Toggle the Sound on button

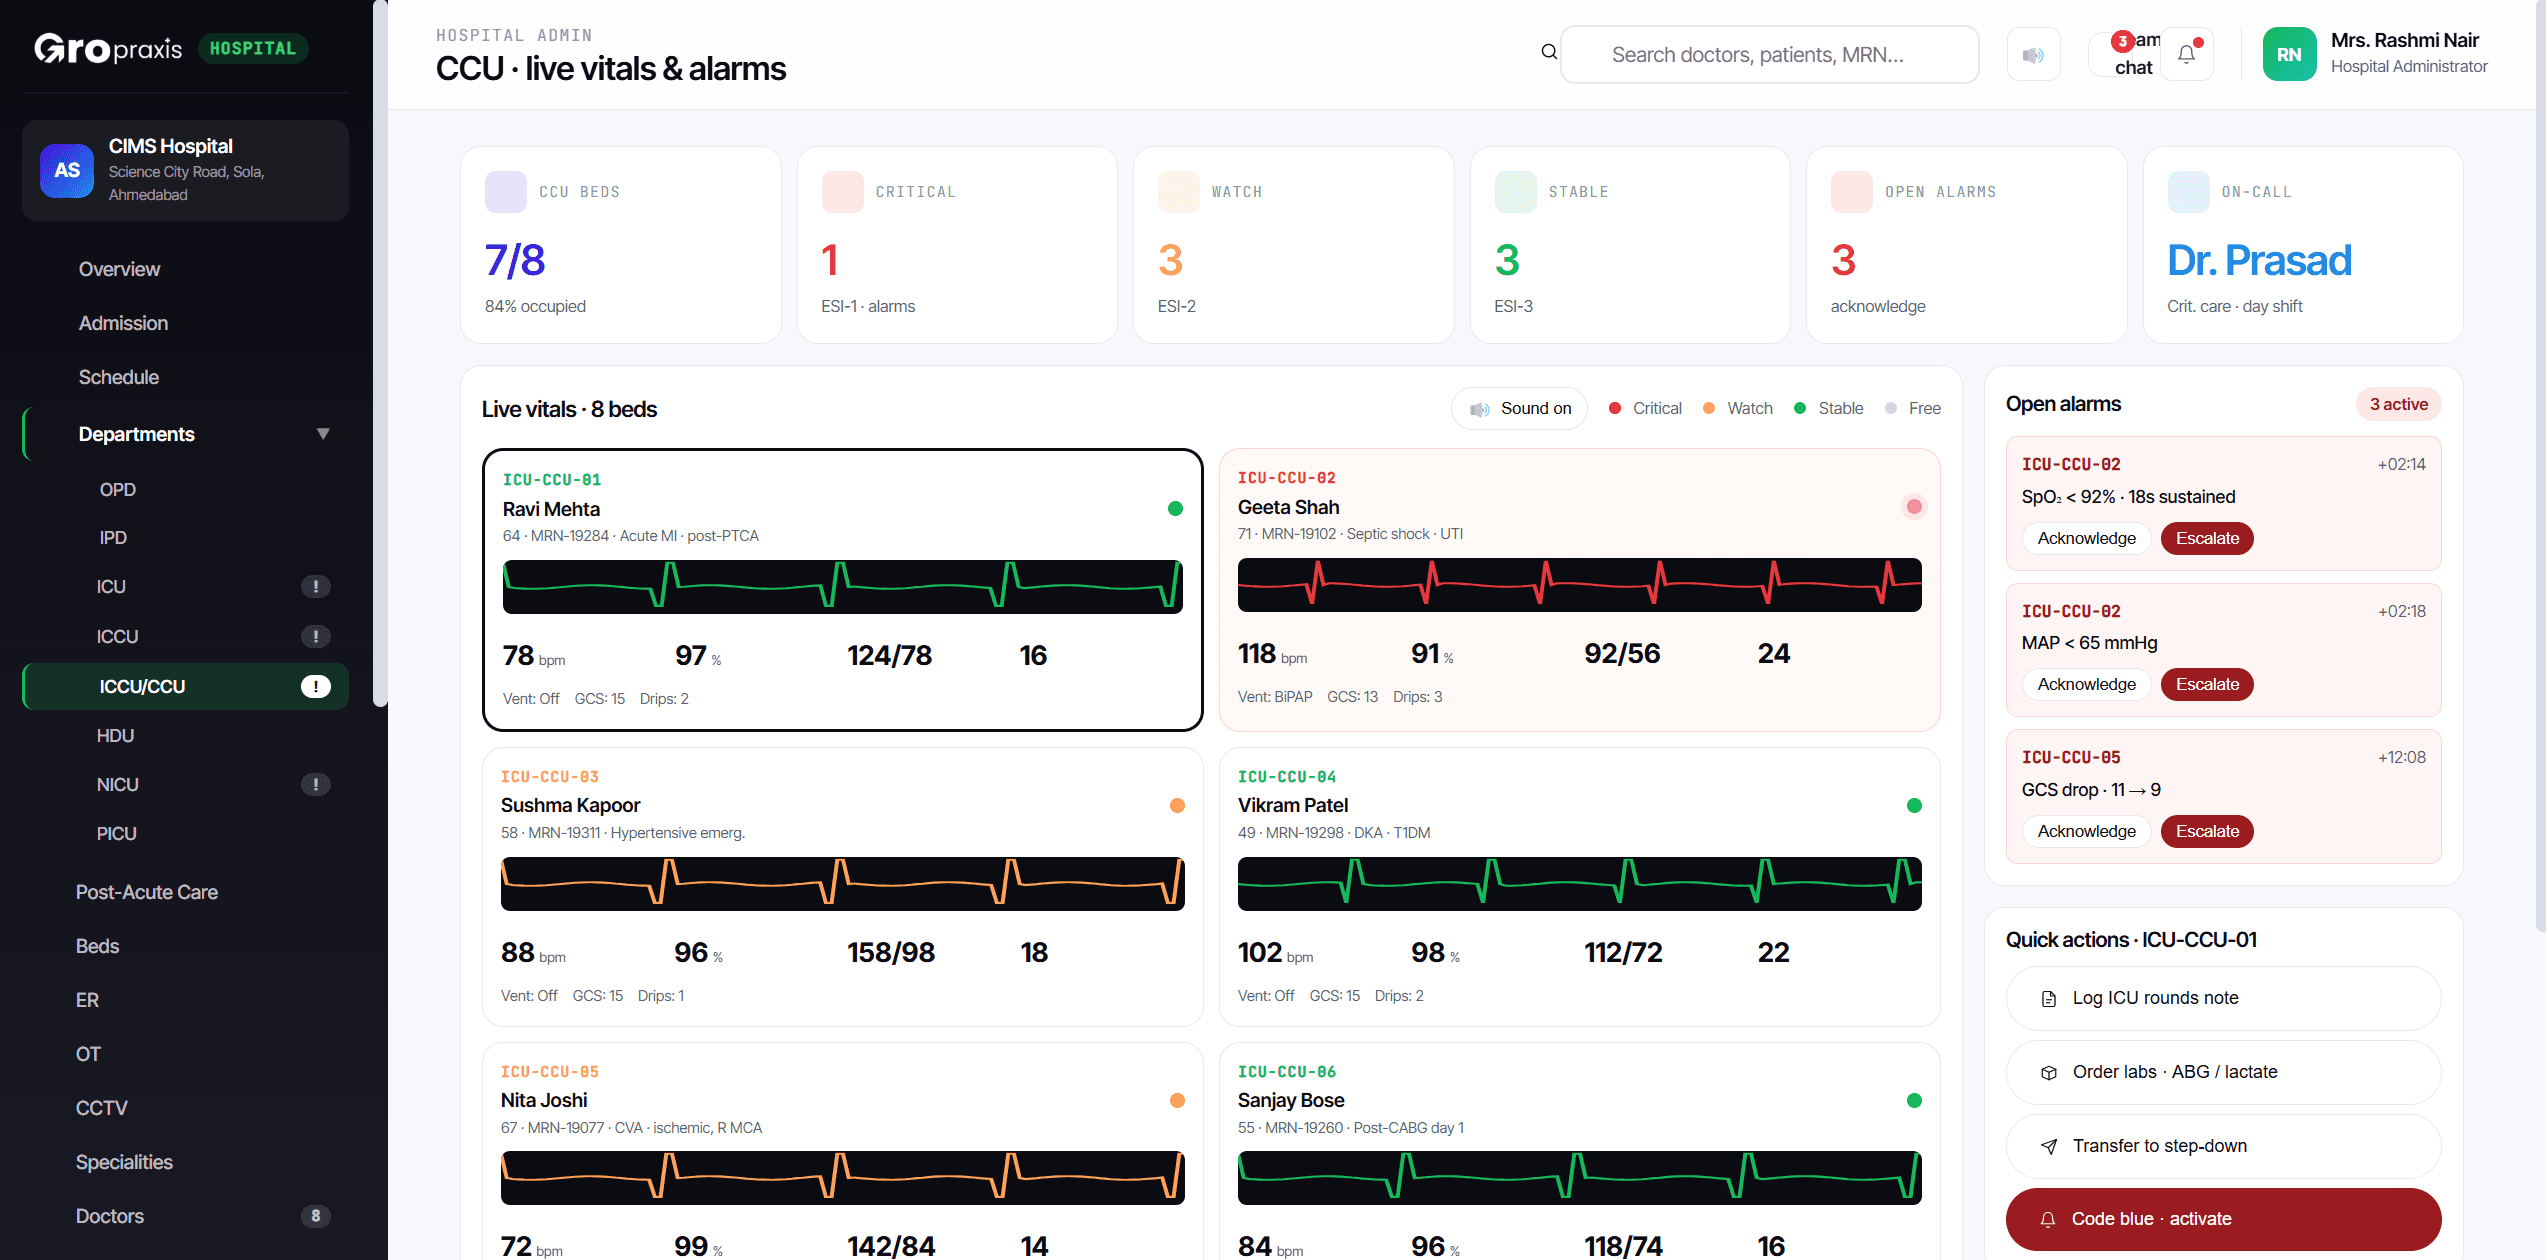(1520, 408)
